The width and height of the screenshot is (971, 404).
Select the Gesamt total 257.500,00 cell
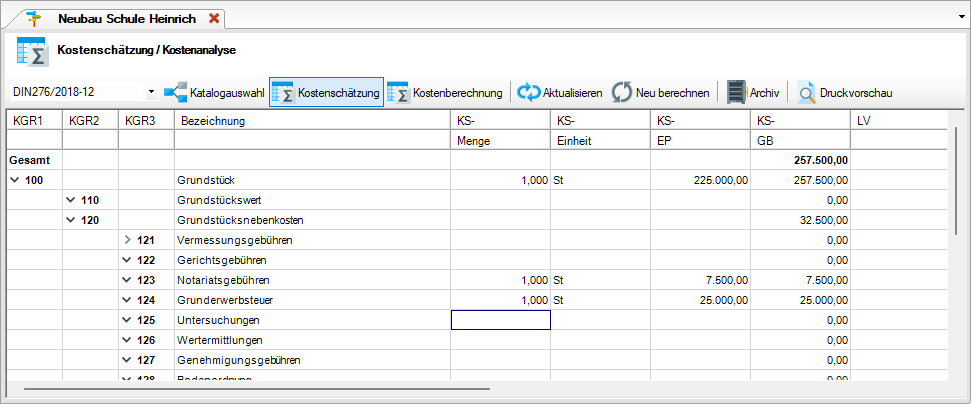800,160
